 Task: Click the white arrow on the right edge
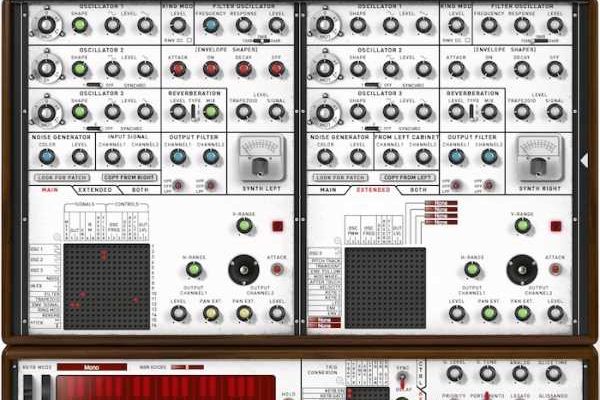point(584,160)
